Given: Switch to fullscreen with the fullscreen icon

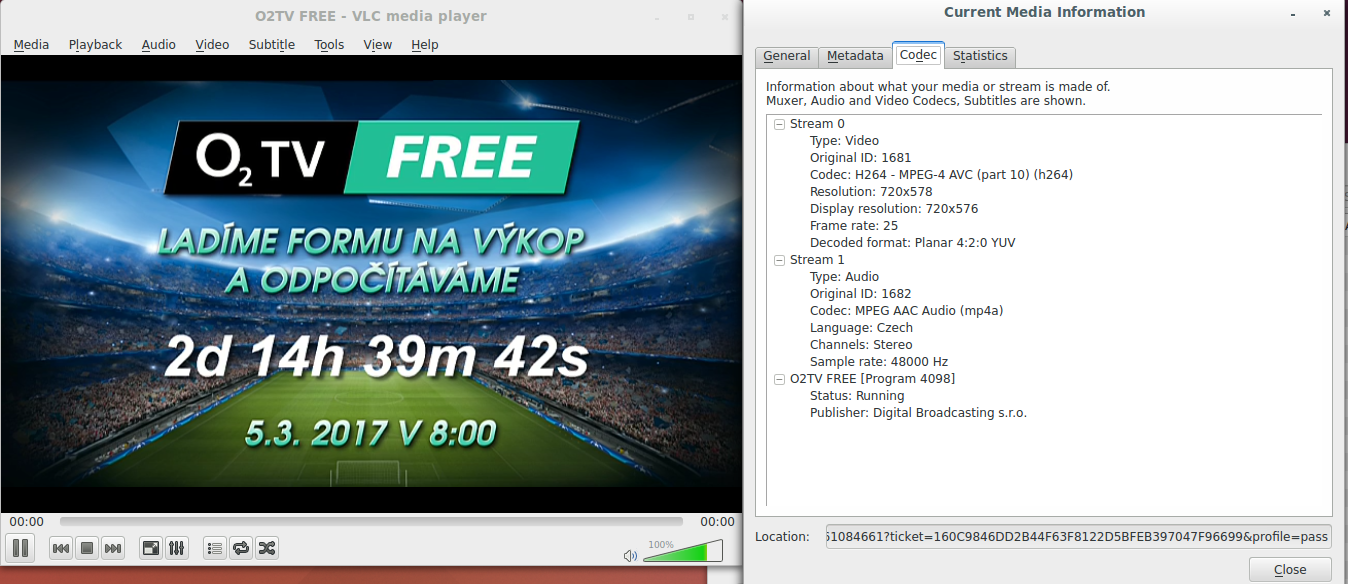Looking at the screenshot, I should pos(150,548).
